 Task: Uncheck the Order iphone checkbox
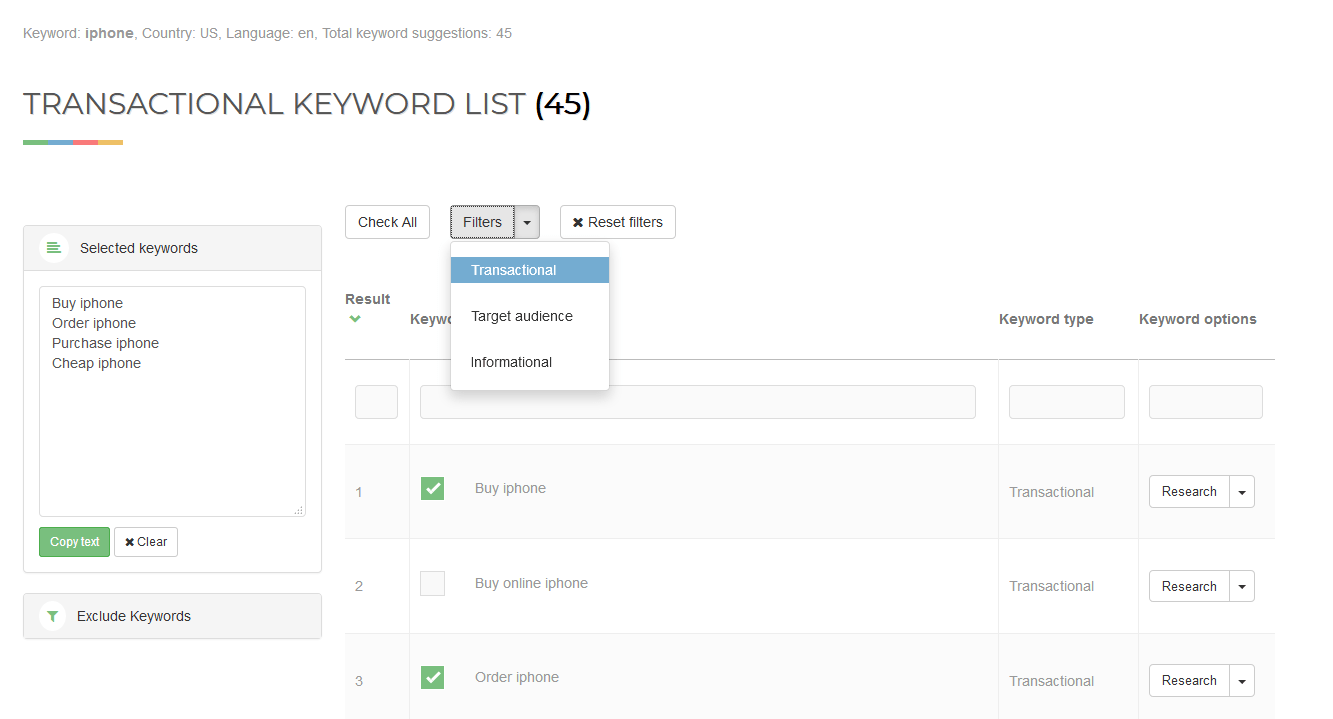[x=432, y=677]
